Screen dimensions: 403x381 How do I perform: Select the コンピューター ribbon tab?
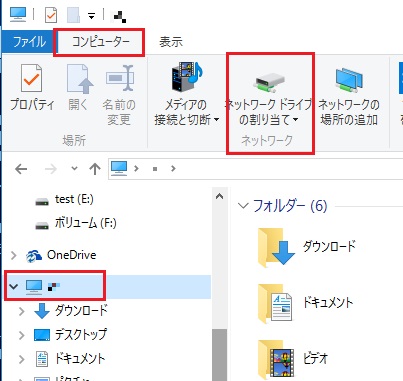101,42
